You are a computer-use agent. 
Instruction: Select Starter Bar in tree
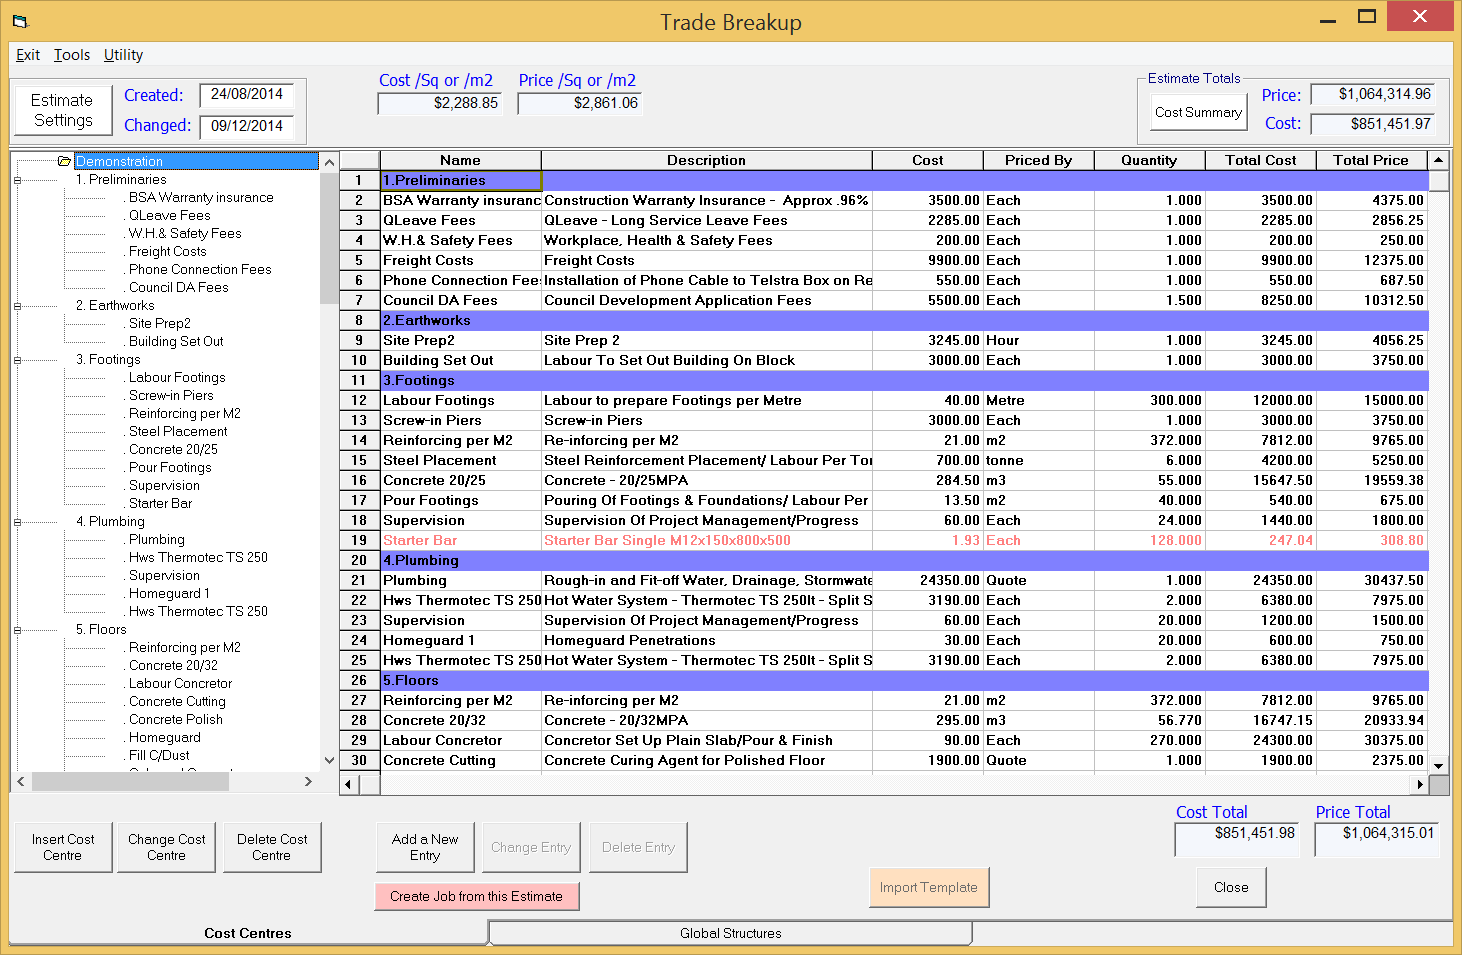pyautogui.click(x=160, y=503)
